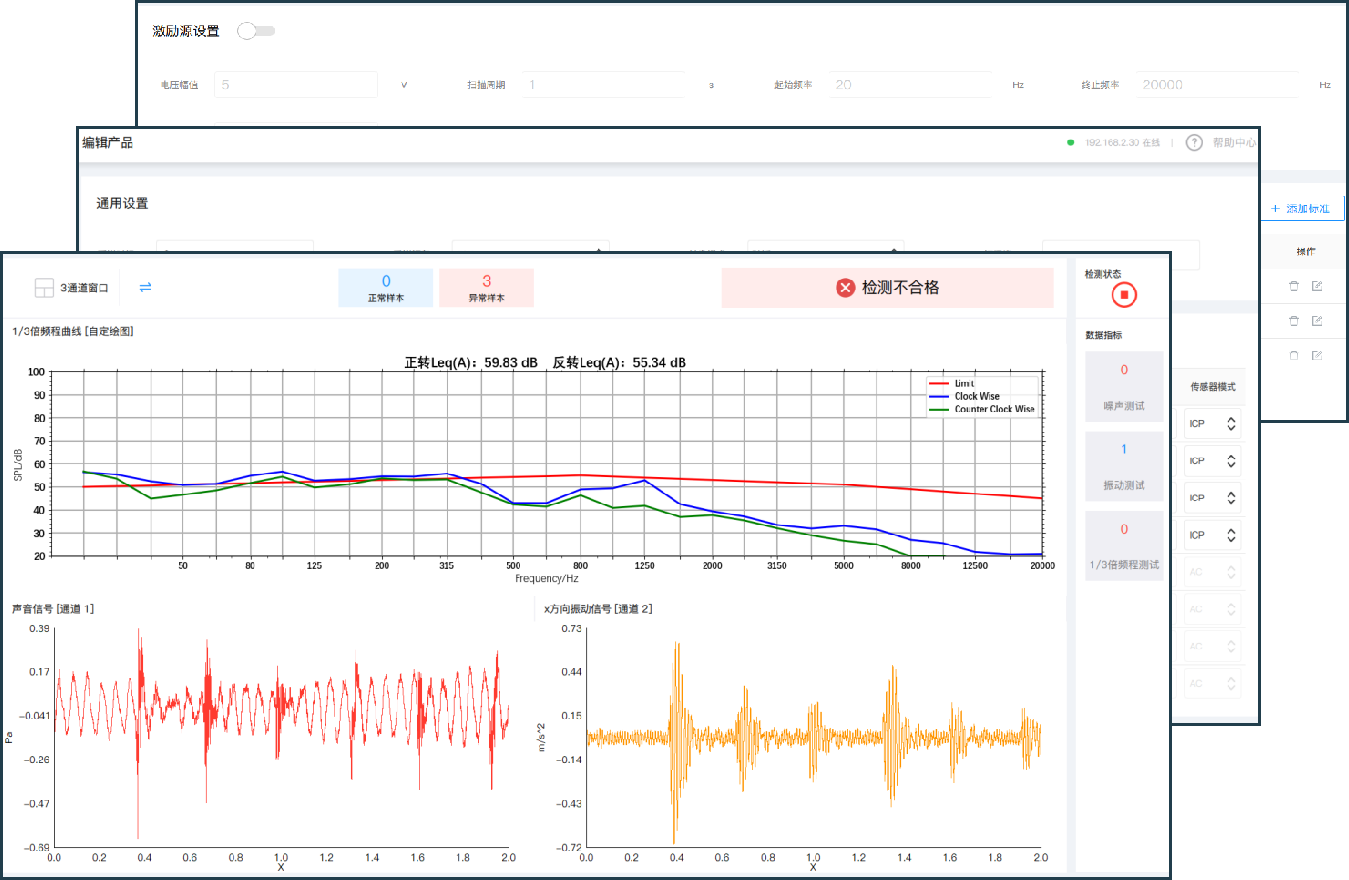Click the green online status dot

click(x=1072, y=143)
